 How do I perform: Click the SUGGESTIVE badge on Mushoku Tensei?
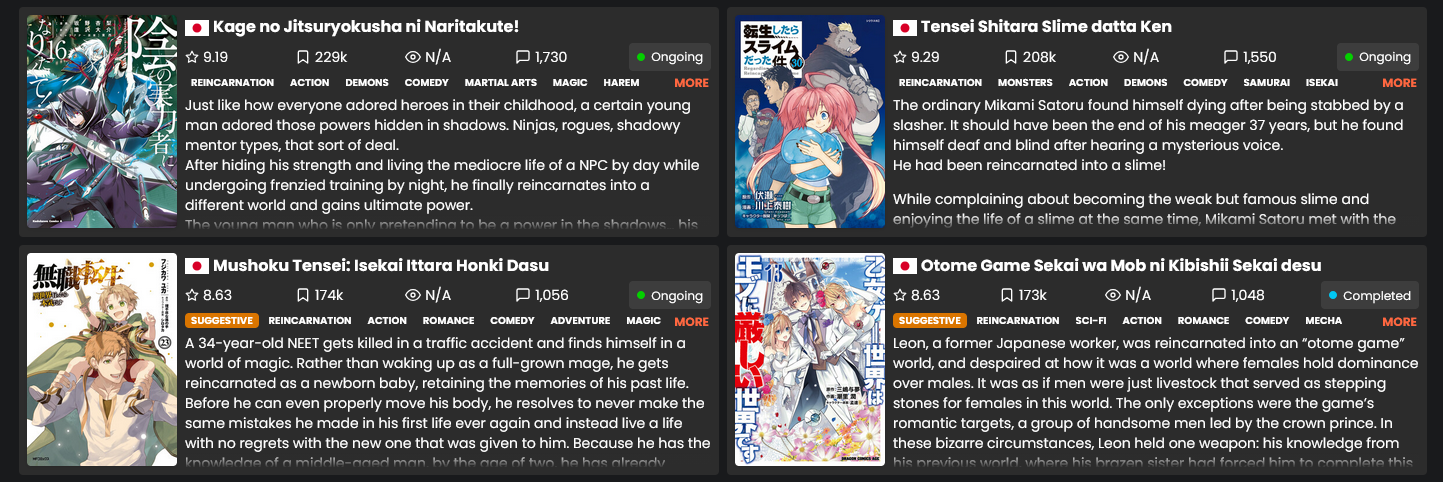pos(222,321)
